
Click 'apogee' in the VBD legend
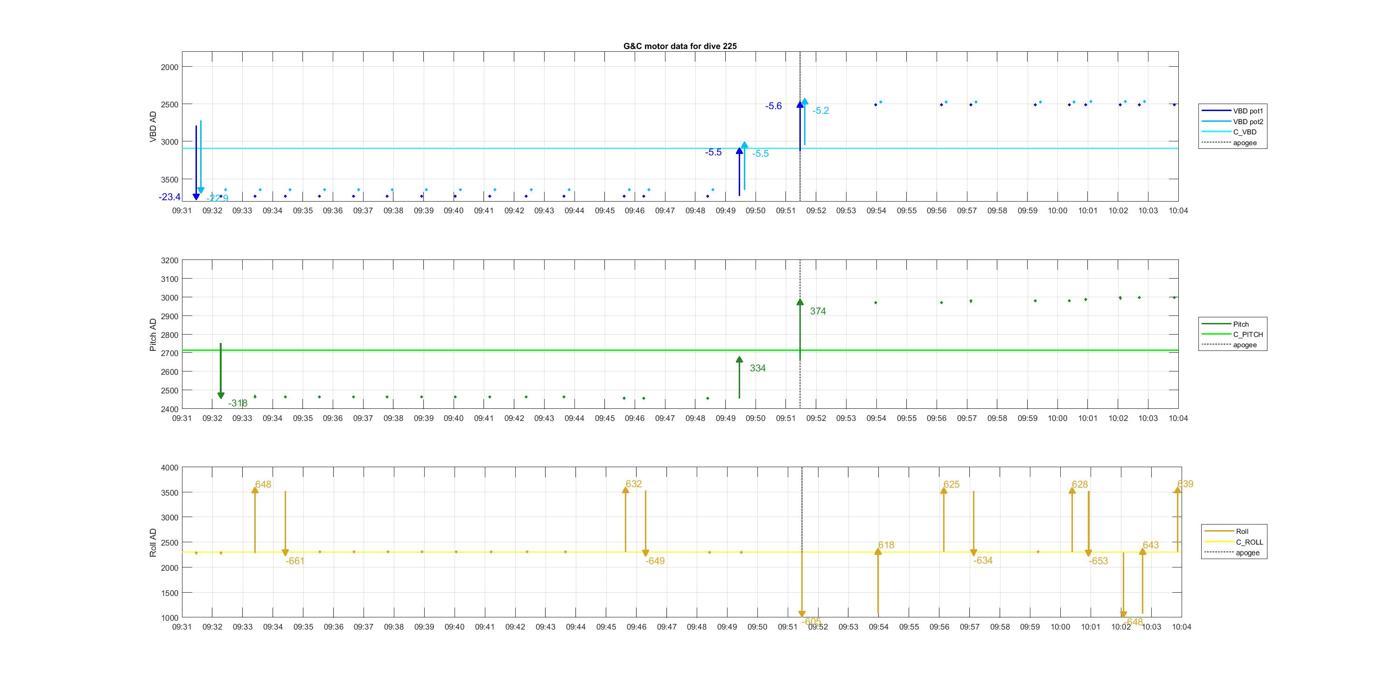coord(1230,143)
